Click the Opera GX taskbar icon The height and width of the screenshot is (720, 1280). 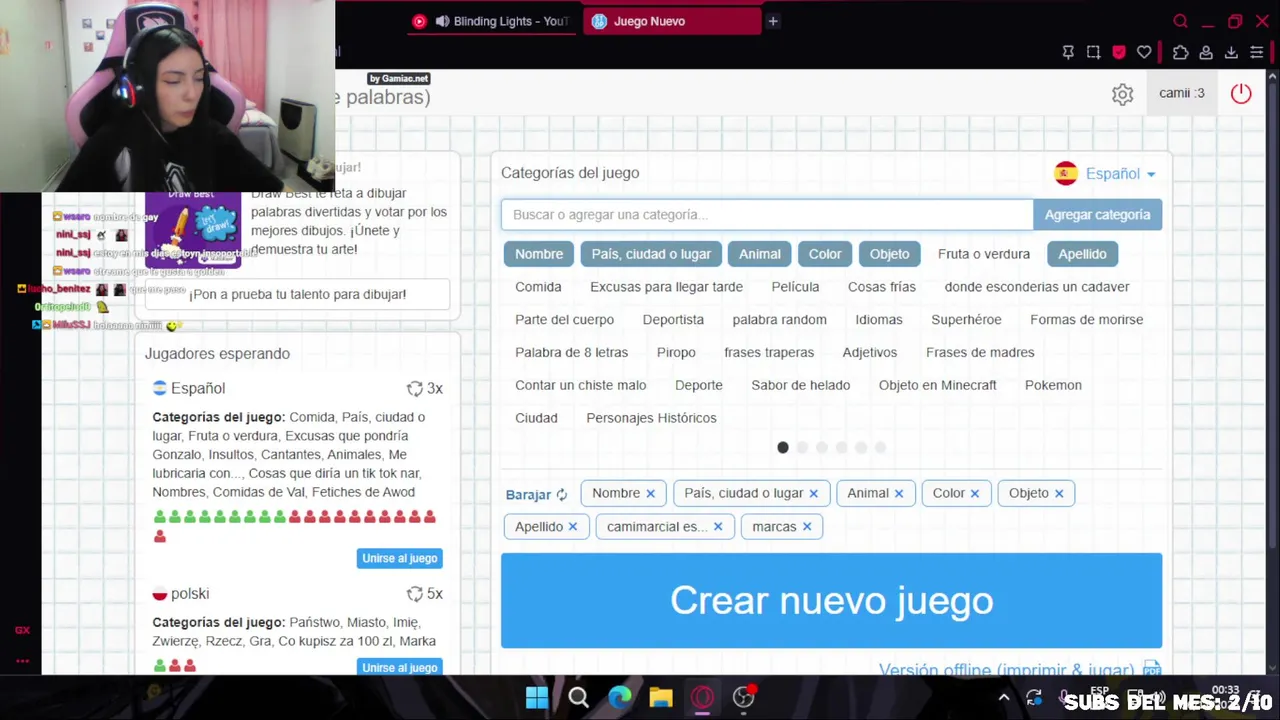[x=702, y=697]
